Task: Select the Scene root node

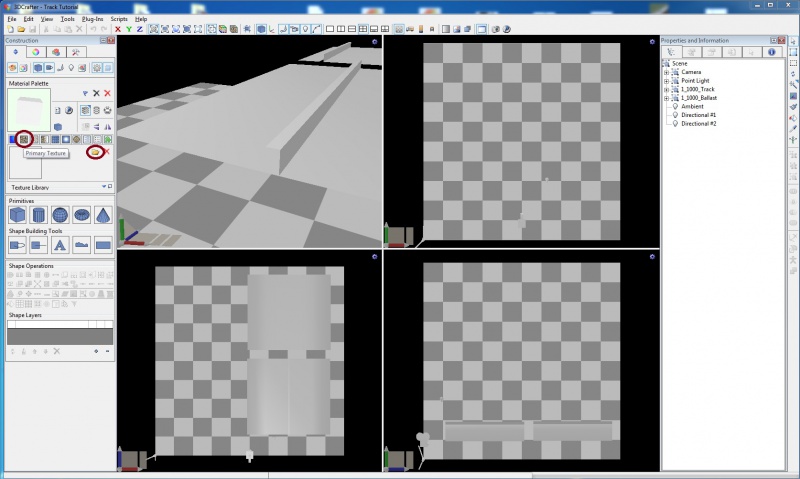Action: coord(679,64)
